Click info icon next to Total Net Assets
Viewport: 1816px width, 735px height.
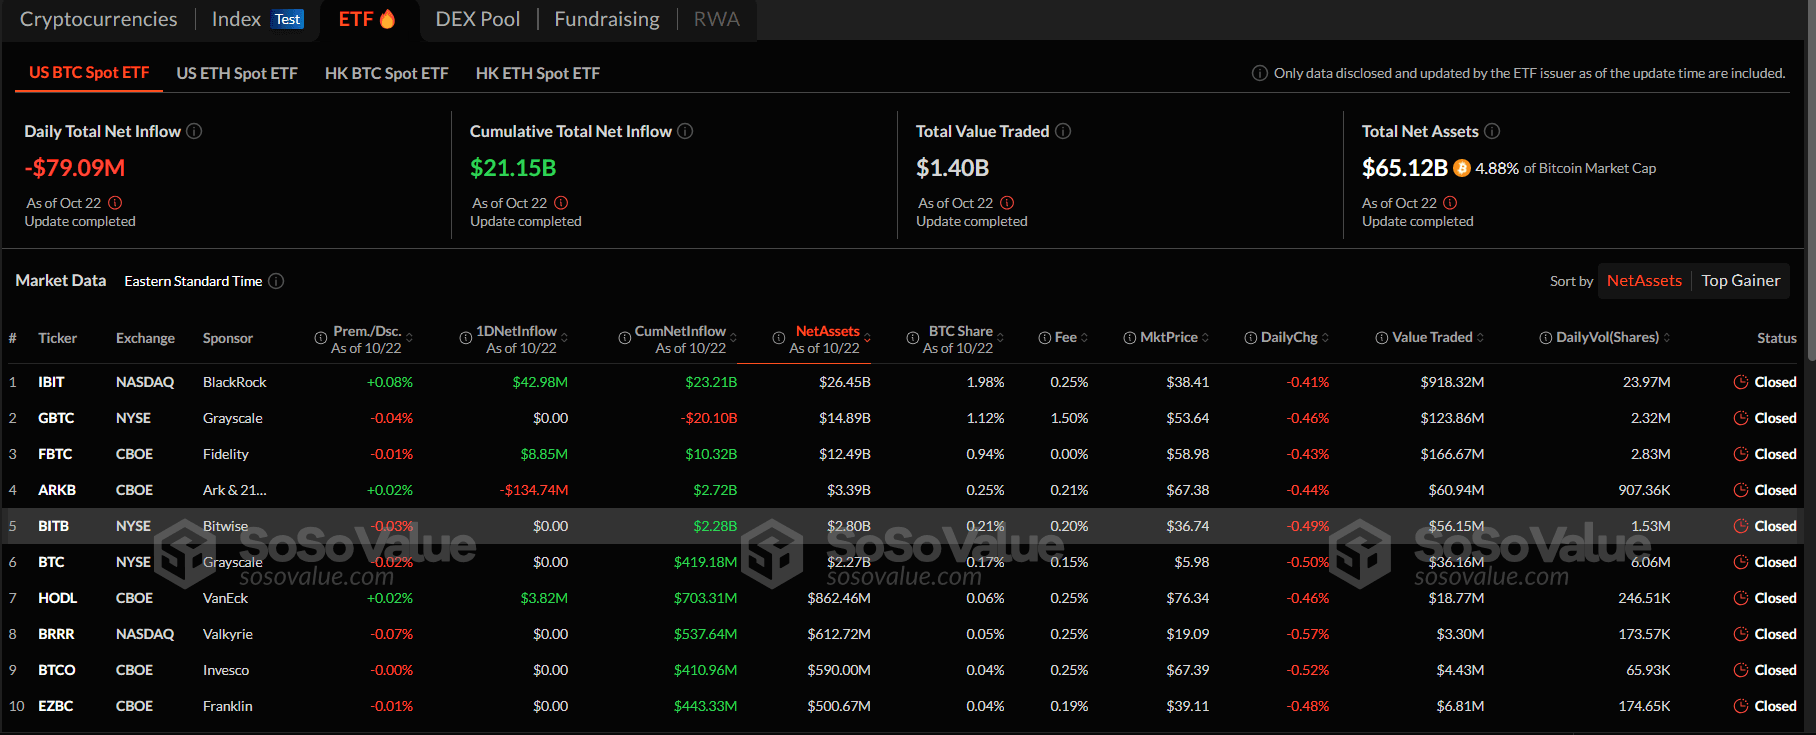(1492, 131)
